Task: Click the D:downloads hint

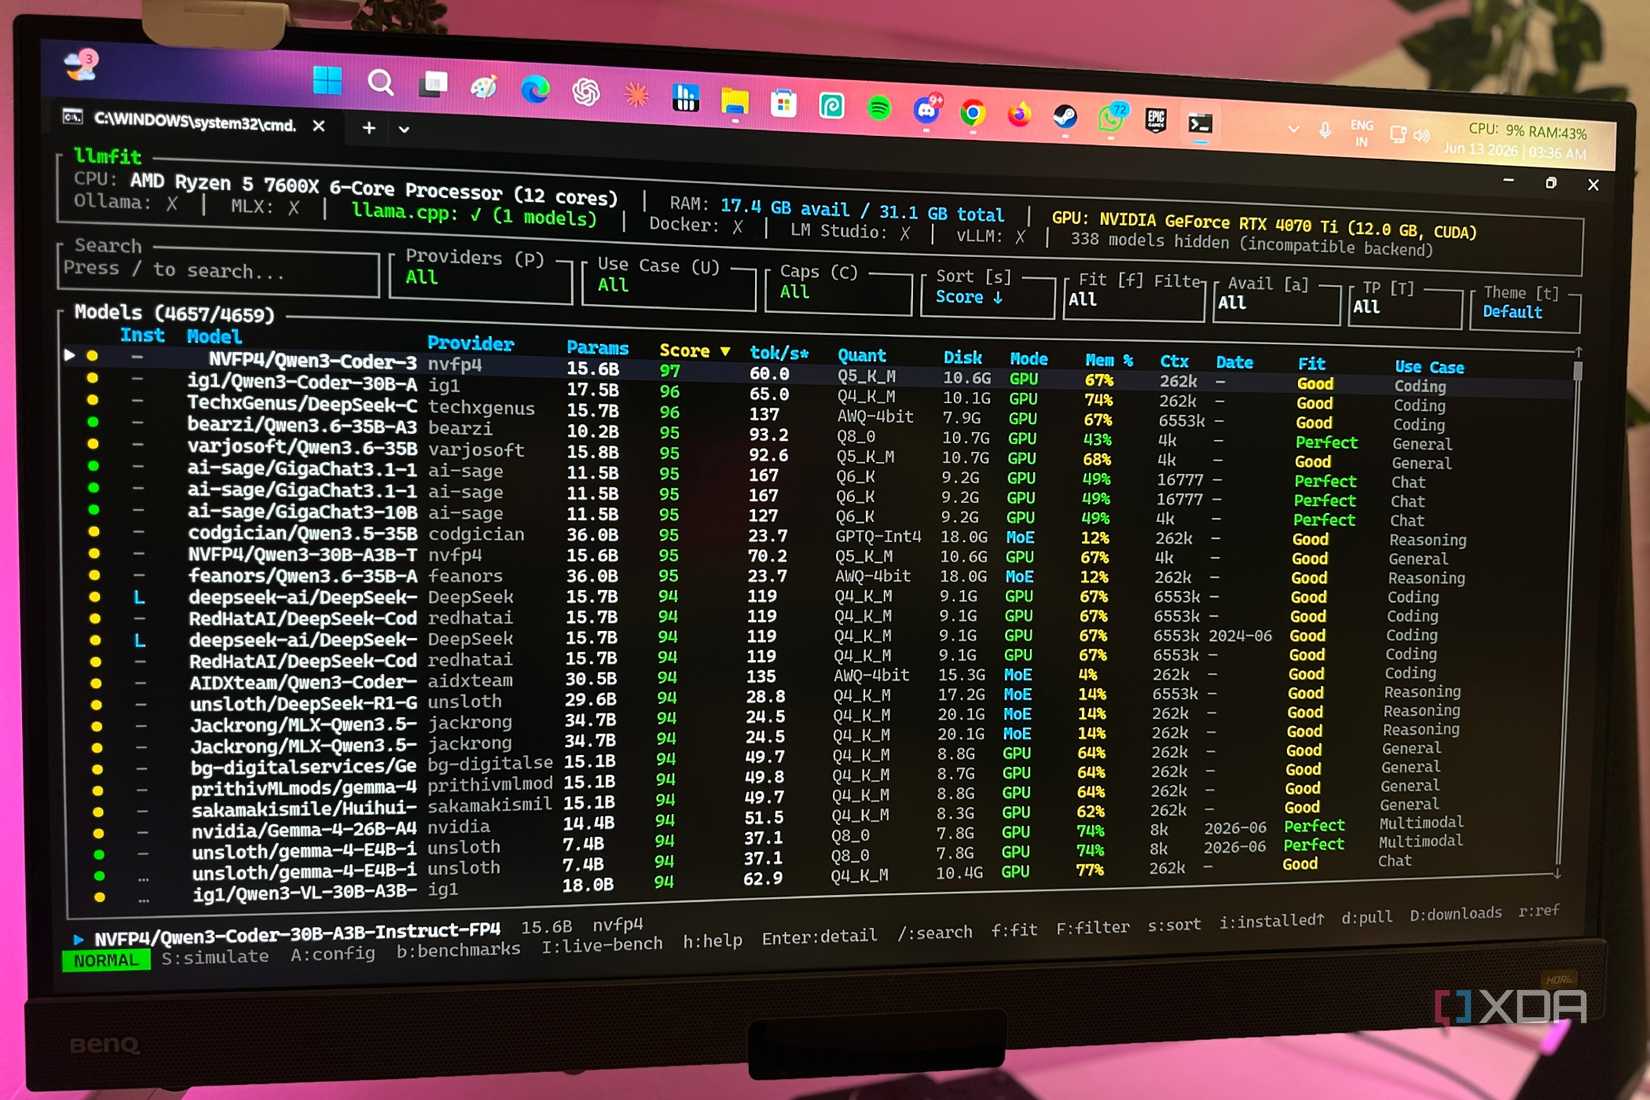Action: point(1455,915)
